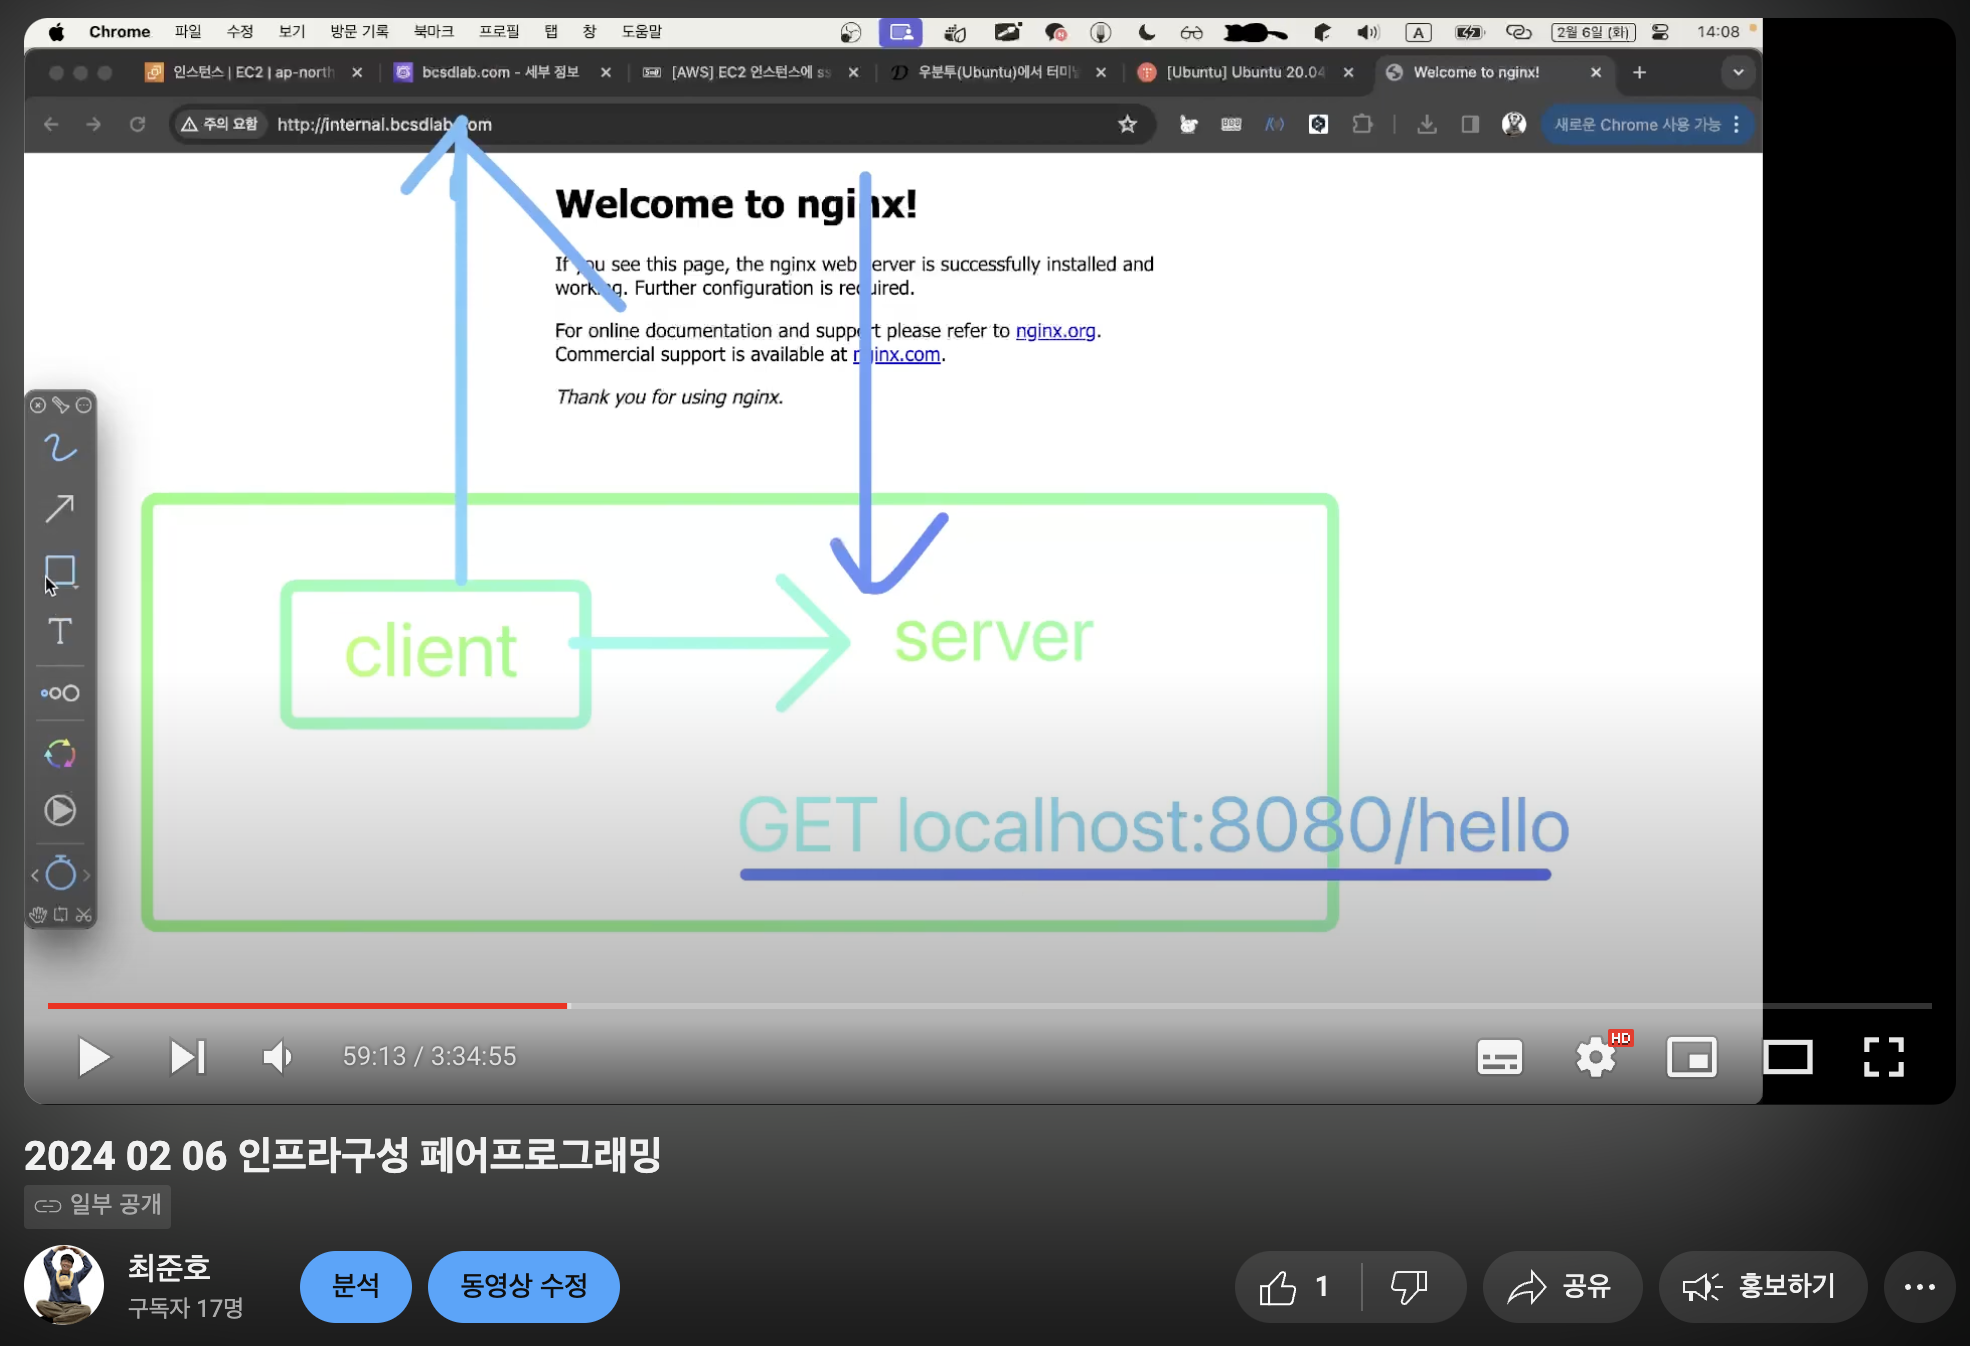The width and height of the screenshot is (1970, 1346).
Task: Open the 최준호 channel avatar
Action: [64, 1285]
